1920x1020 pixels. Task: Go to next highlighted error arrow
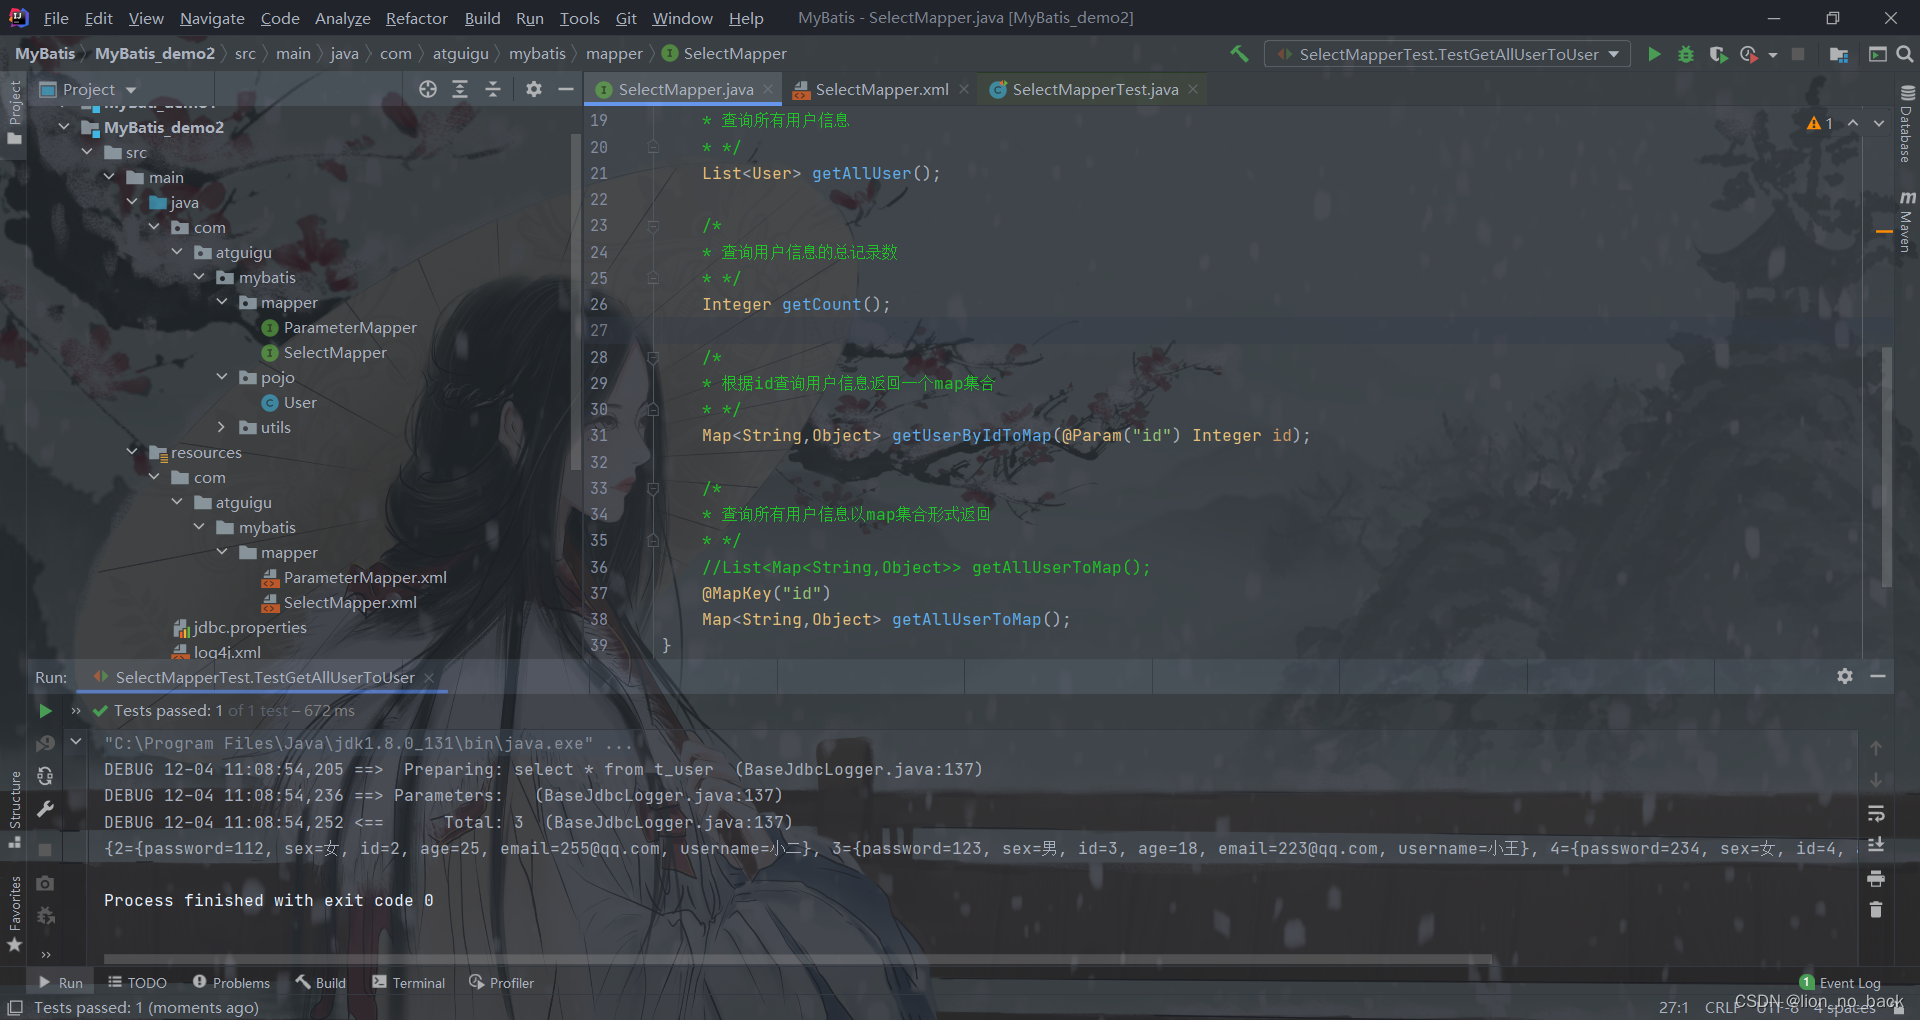tap(1879, 123)
